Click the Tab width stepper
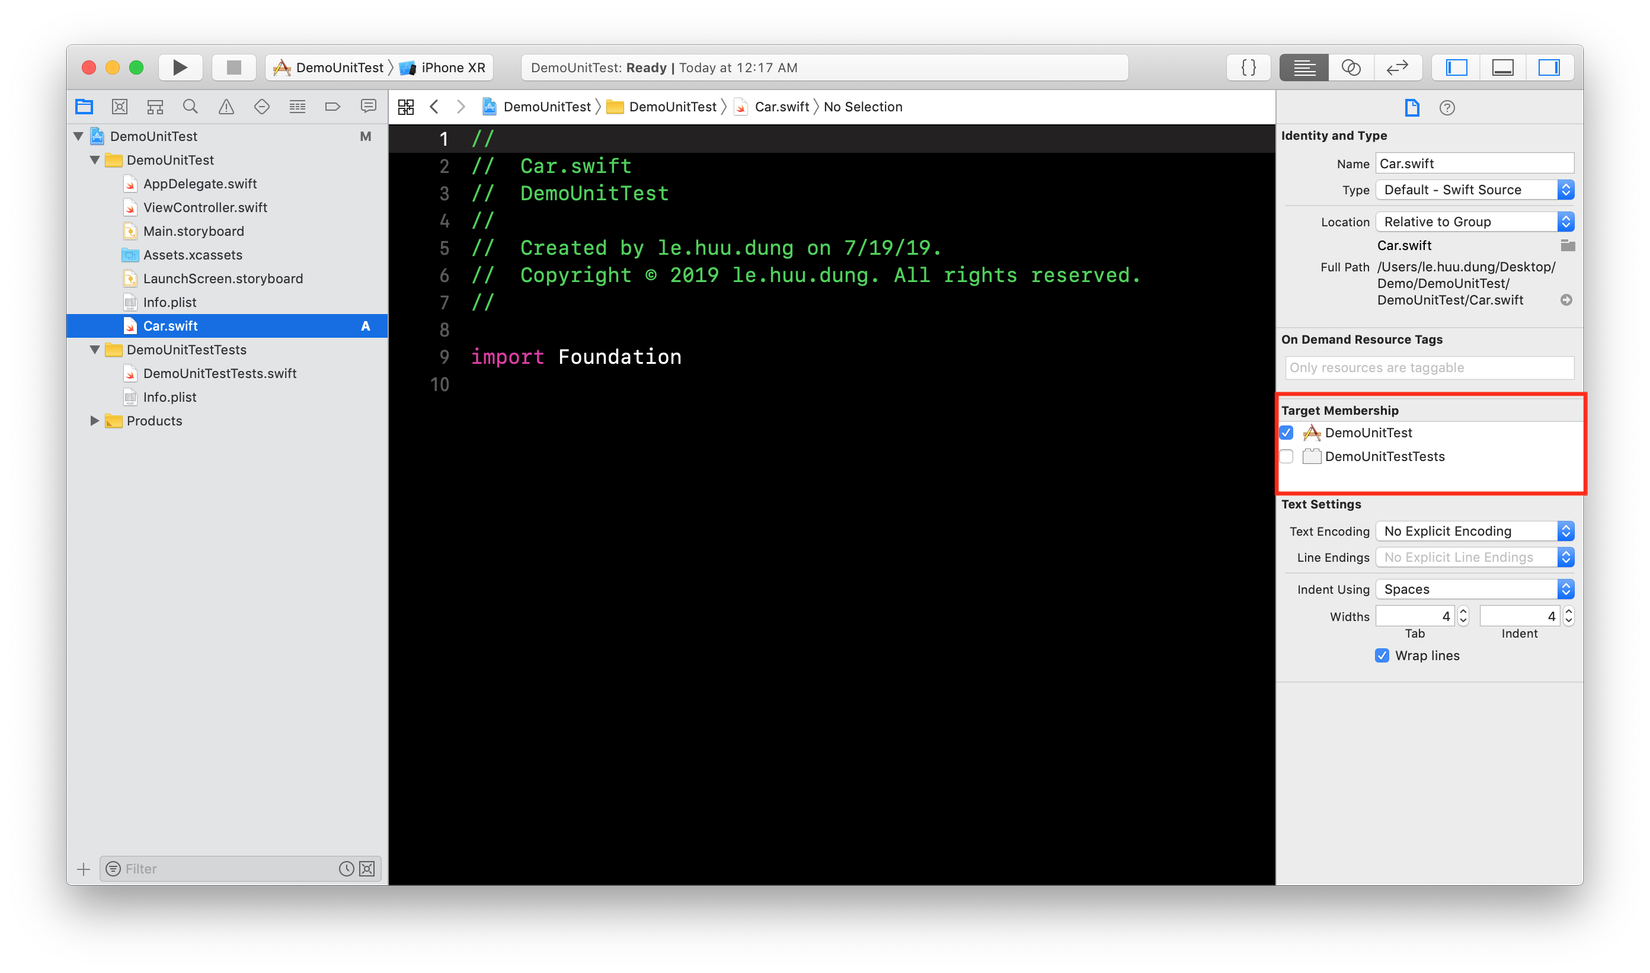The image size is (1650, 973). [1463, 616]
